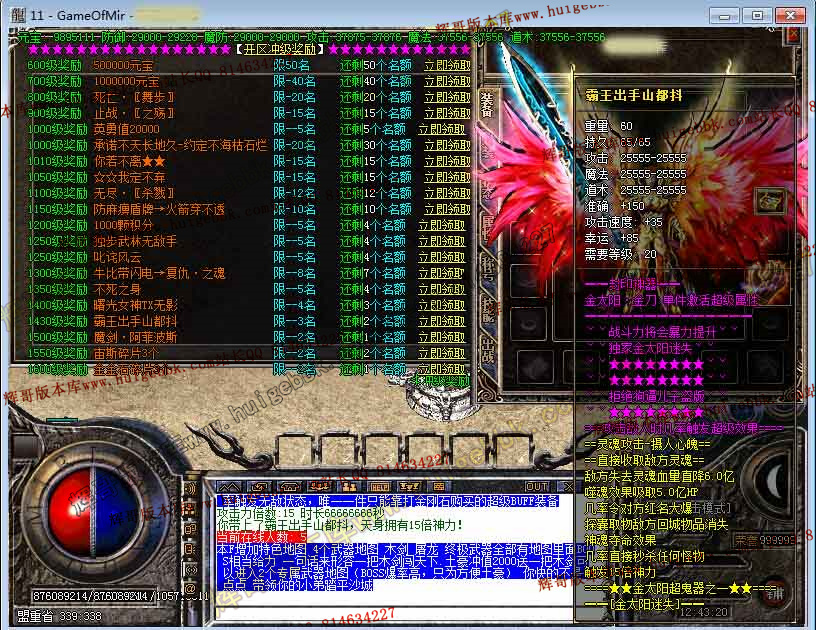Click the red HP orb half
Image resolution: width=816 pixels, height=630 pixels.
[x=69, y=512]
